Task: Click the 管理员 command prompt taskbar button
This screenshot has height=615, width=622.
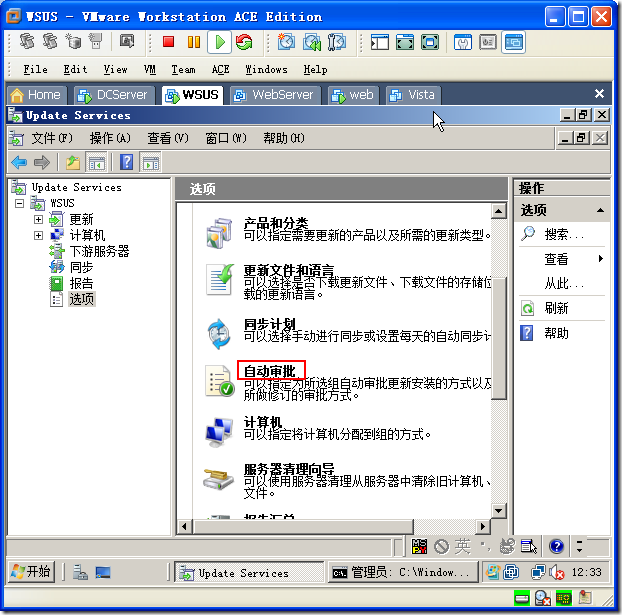Action: click(x=403, y=572)
